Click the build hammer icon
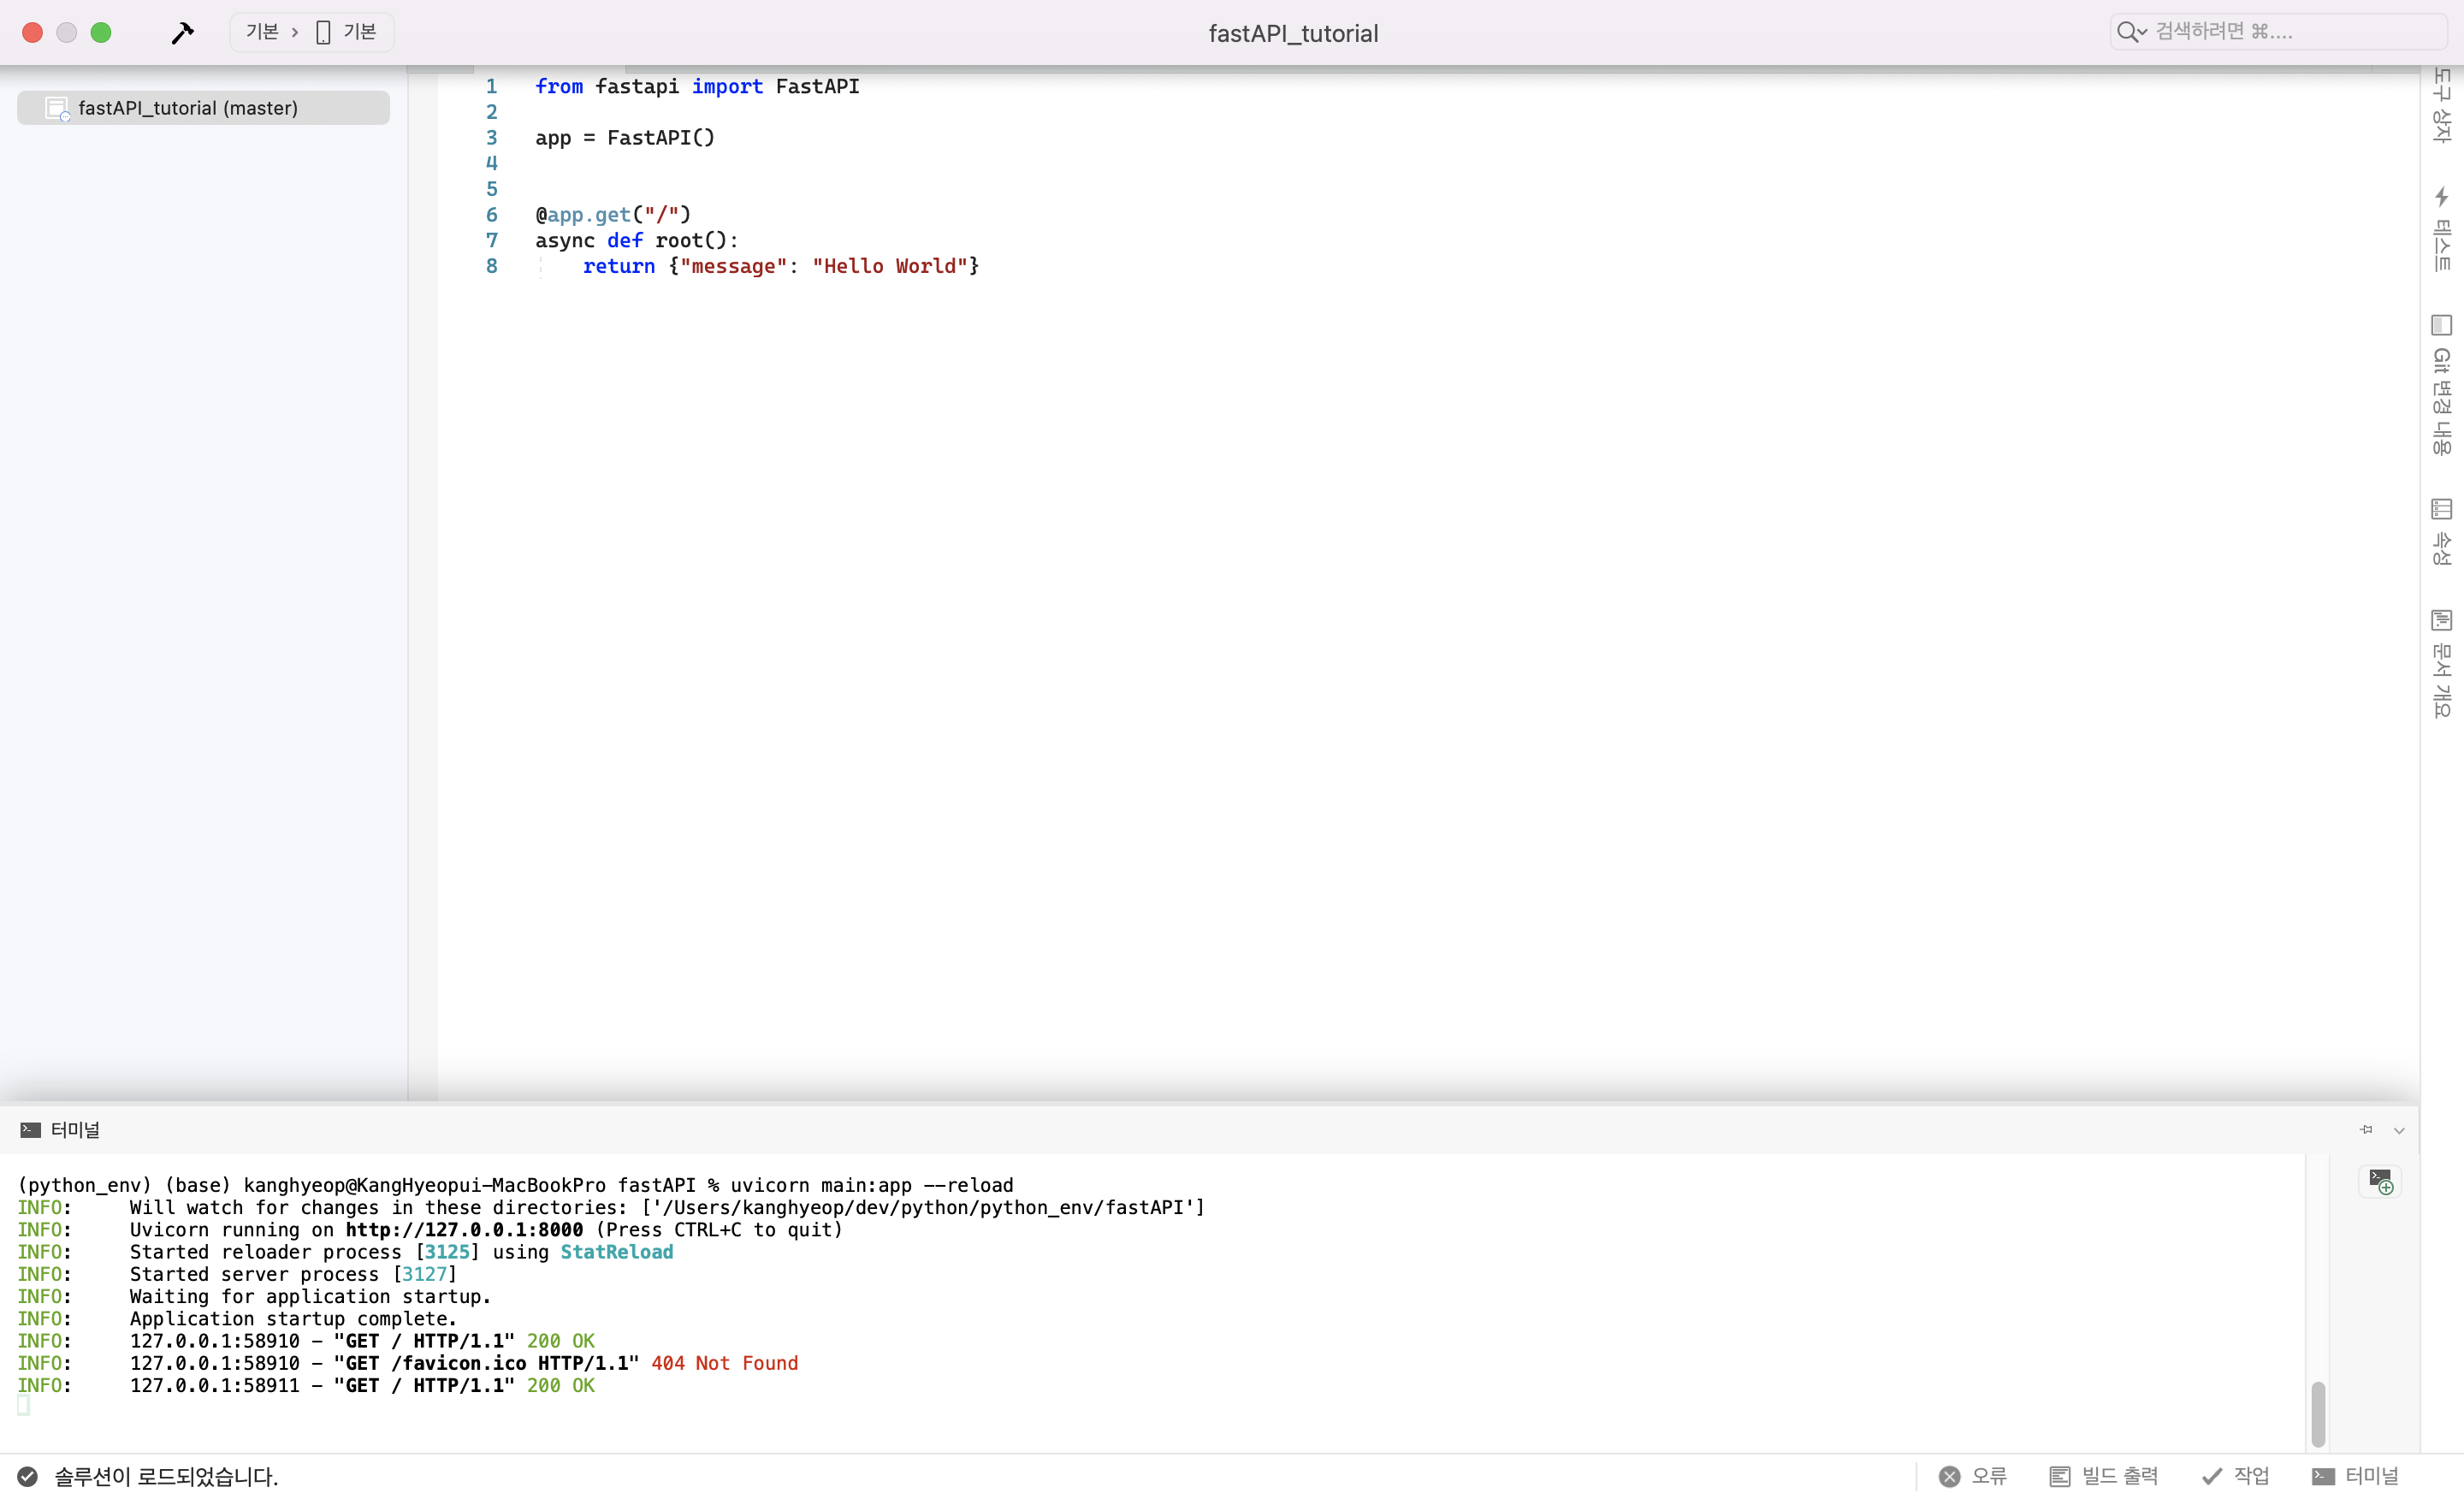The width and height of the screenshot is (2464, 1499). click(182, 32)
